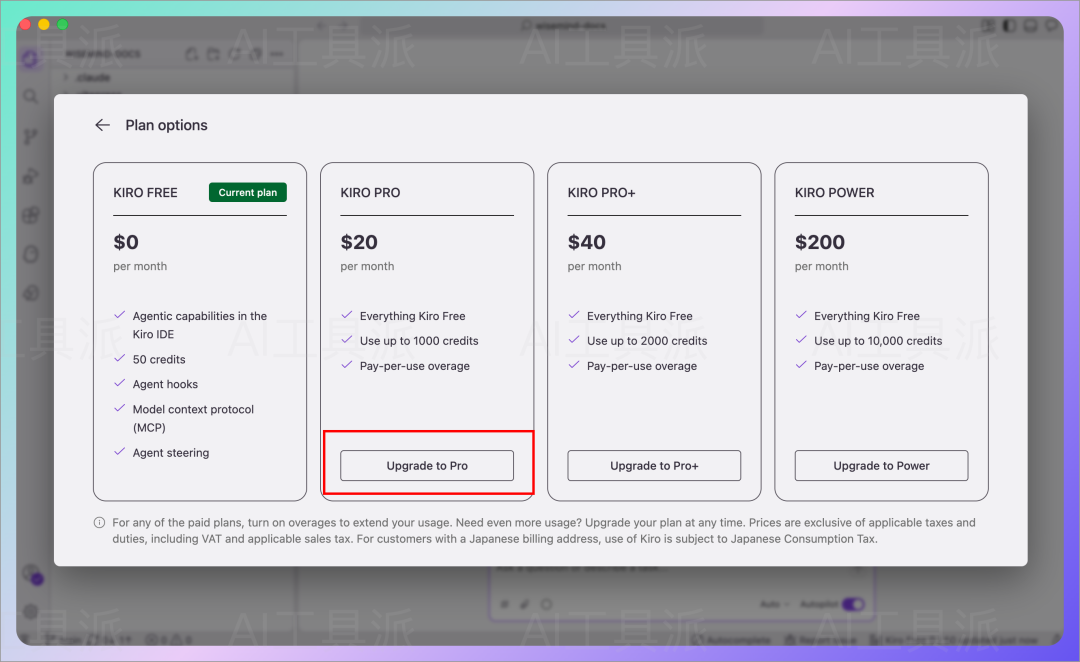Click the green Current plan badge
The width and height of the screenshot is (1080, 662).
tap(248, 192)
